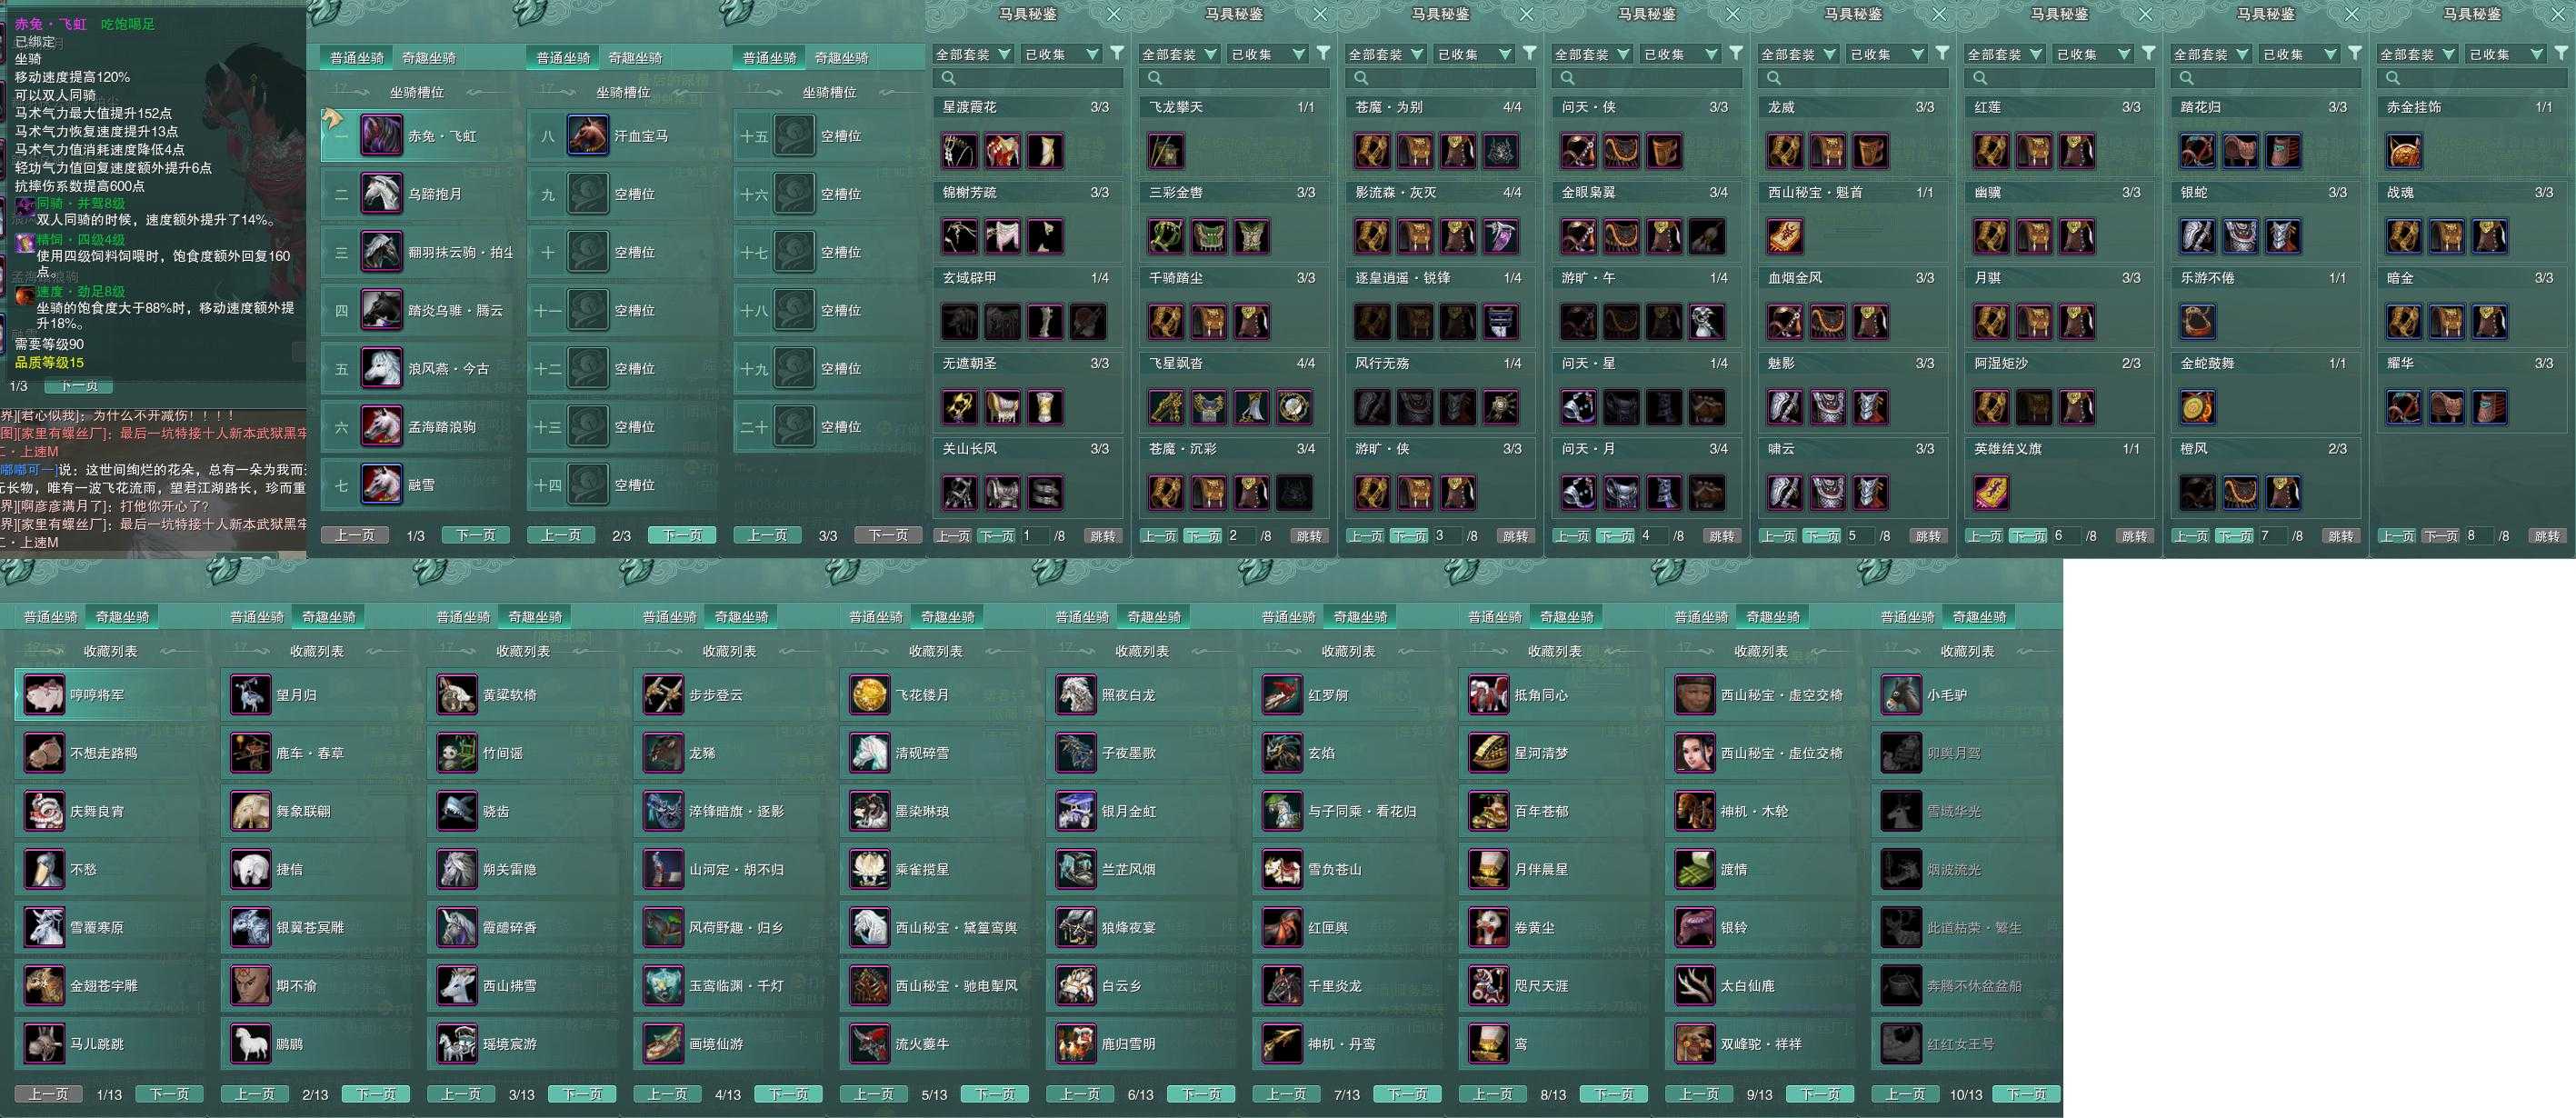2576x1118 pixels.
Task: Click the 浪风燕·今古 mount icon
Action: click(381, 369)
